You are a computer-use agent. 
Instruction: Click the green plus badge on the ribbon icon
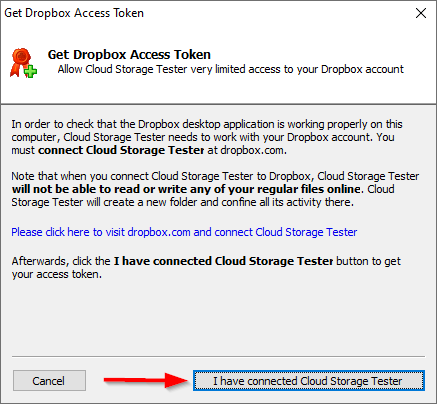31,71
